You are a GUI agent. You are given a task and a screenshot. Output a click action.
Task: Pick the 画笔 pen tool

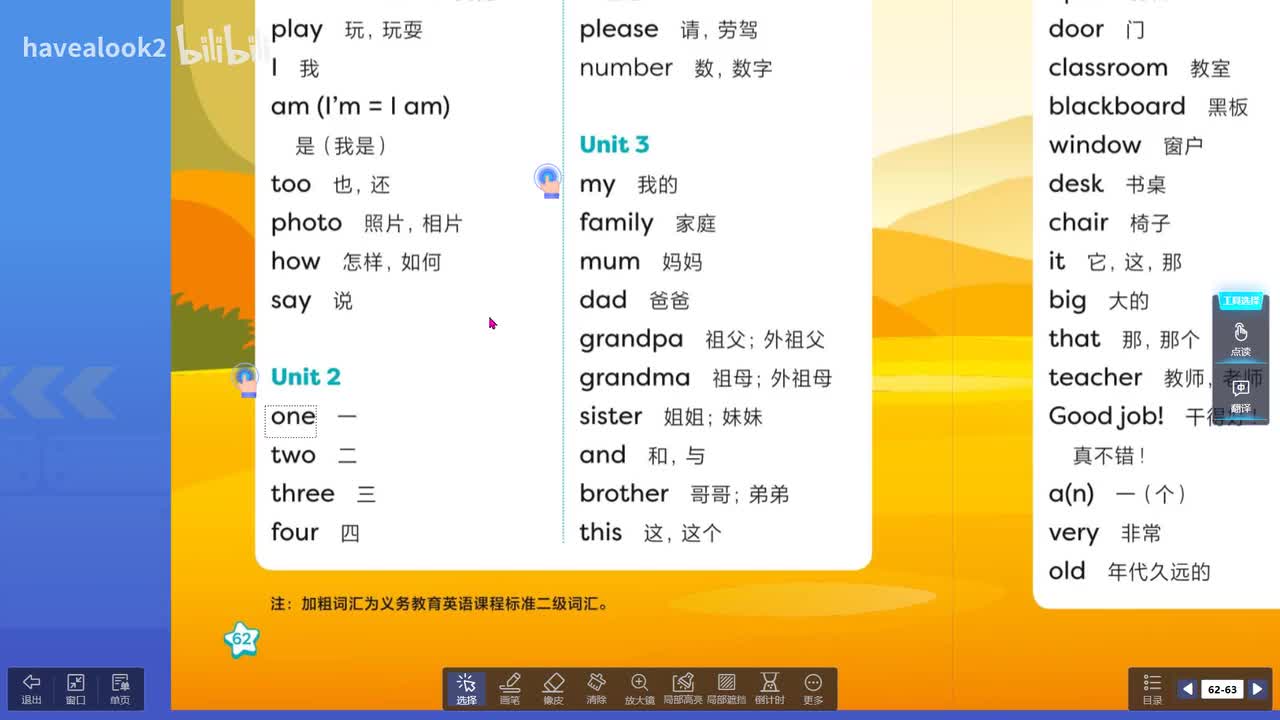[510, 689]
